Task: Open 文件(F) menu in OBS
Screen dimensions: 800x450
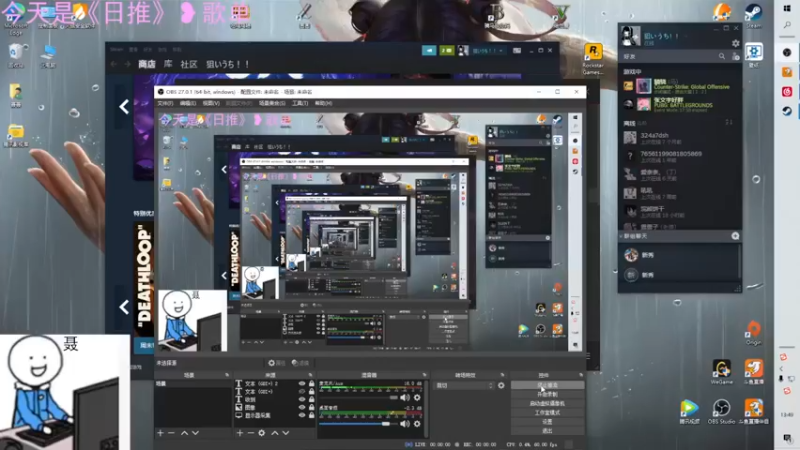Action: point(165,103)
